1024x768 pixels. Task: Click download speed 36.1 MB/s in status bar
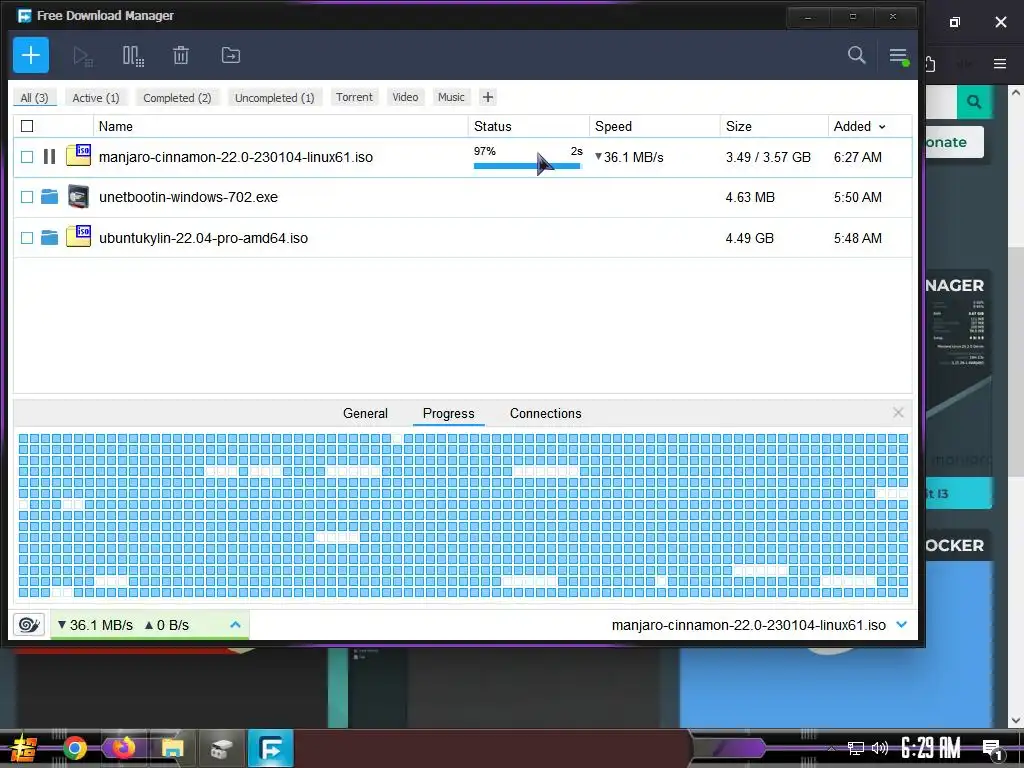click(x=95, y=625)
